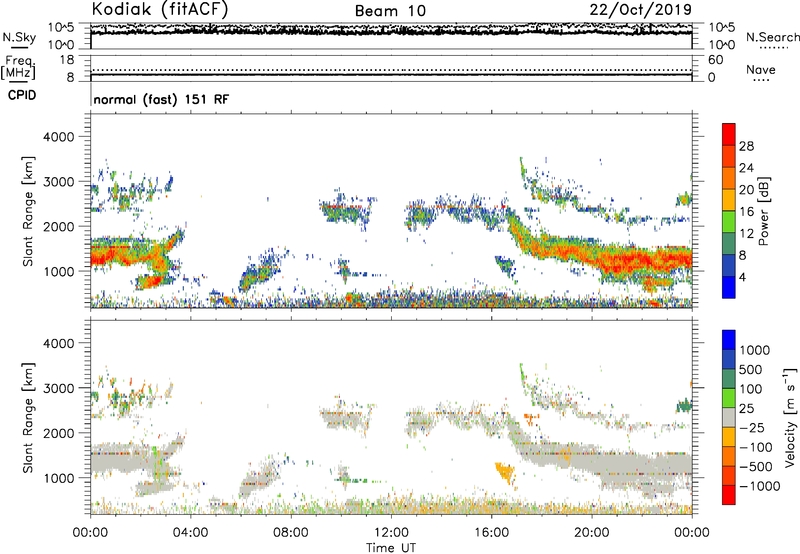800x554 pixels.
Task: Click the 'Nave' legend label
Action: [x=761, y=69]
